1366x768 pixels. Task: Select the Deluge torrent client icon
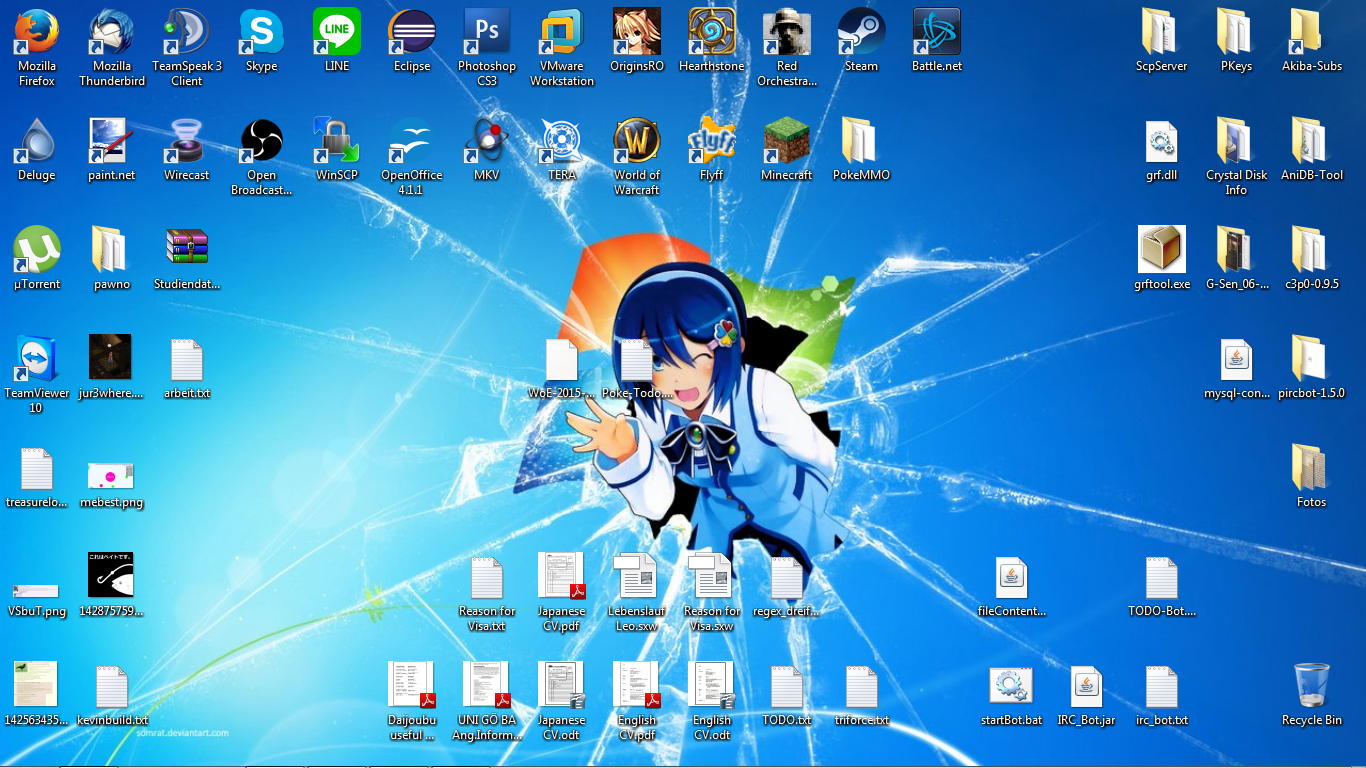click(37, 142)
